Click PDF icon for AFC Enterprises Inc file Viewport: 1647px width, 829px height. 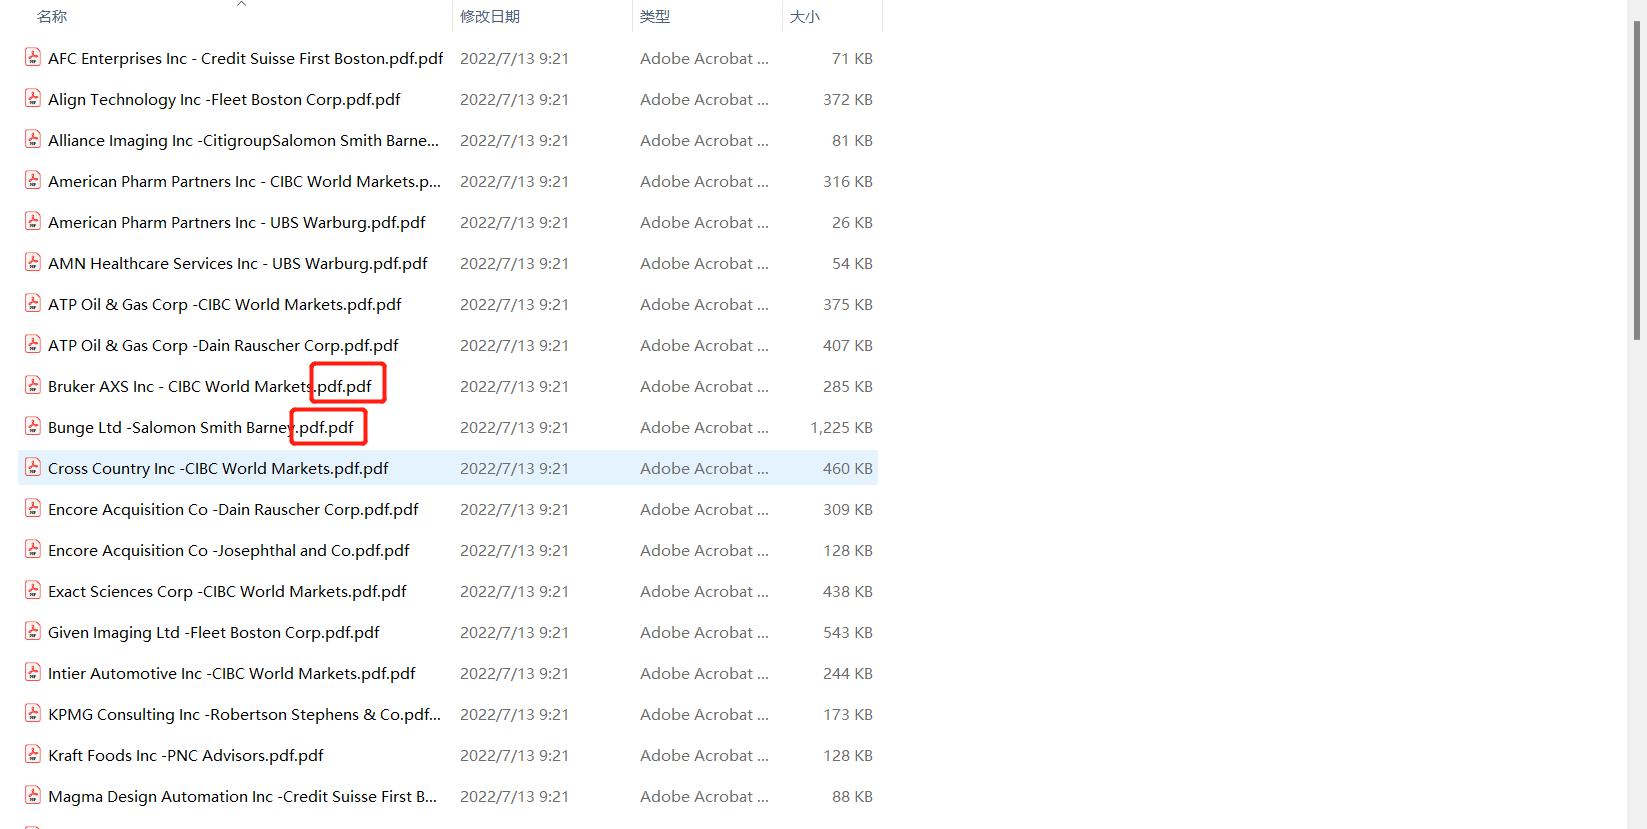pyautogui.click(x=33, y=57)
